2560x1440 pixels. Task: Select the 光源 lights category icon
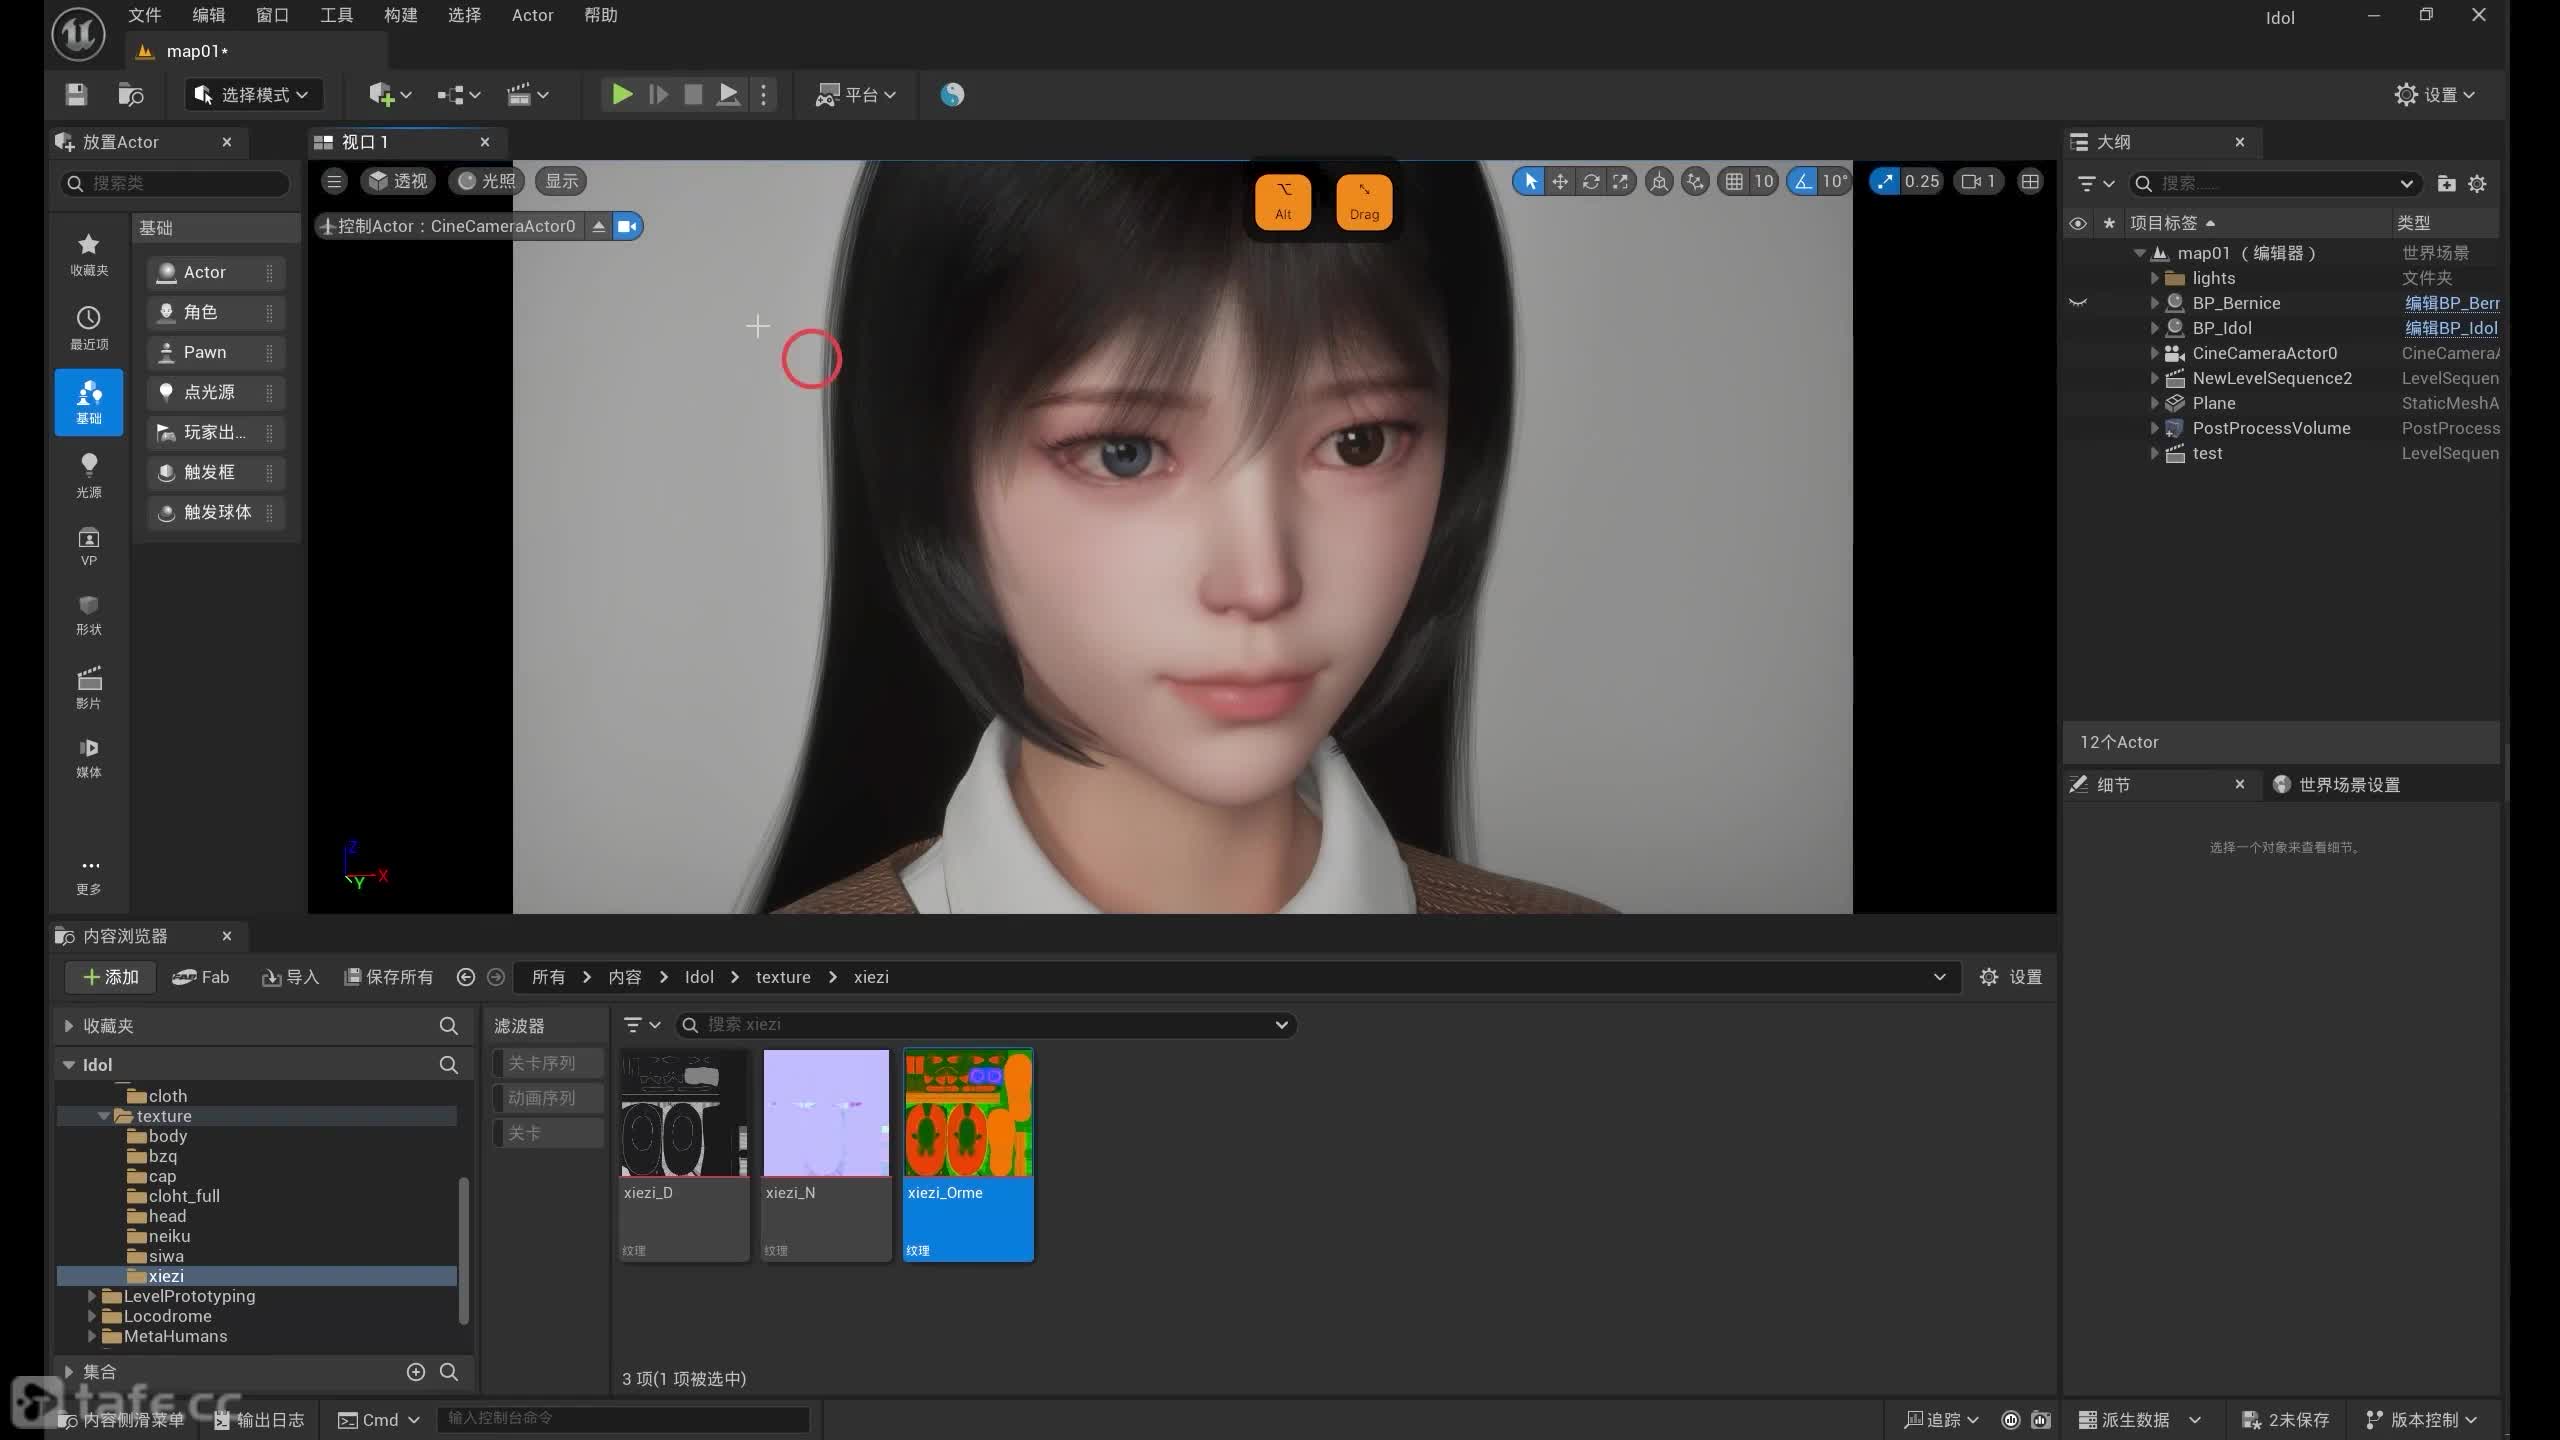pos(89,475)
